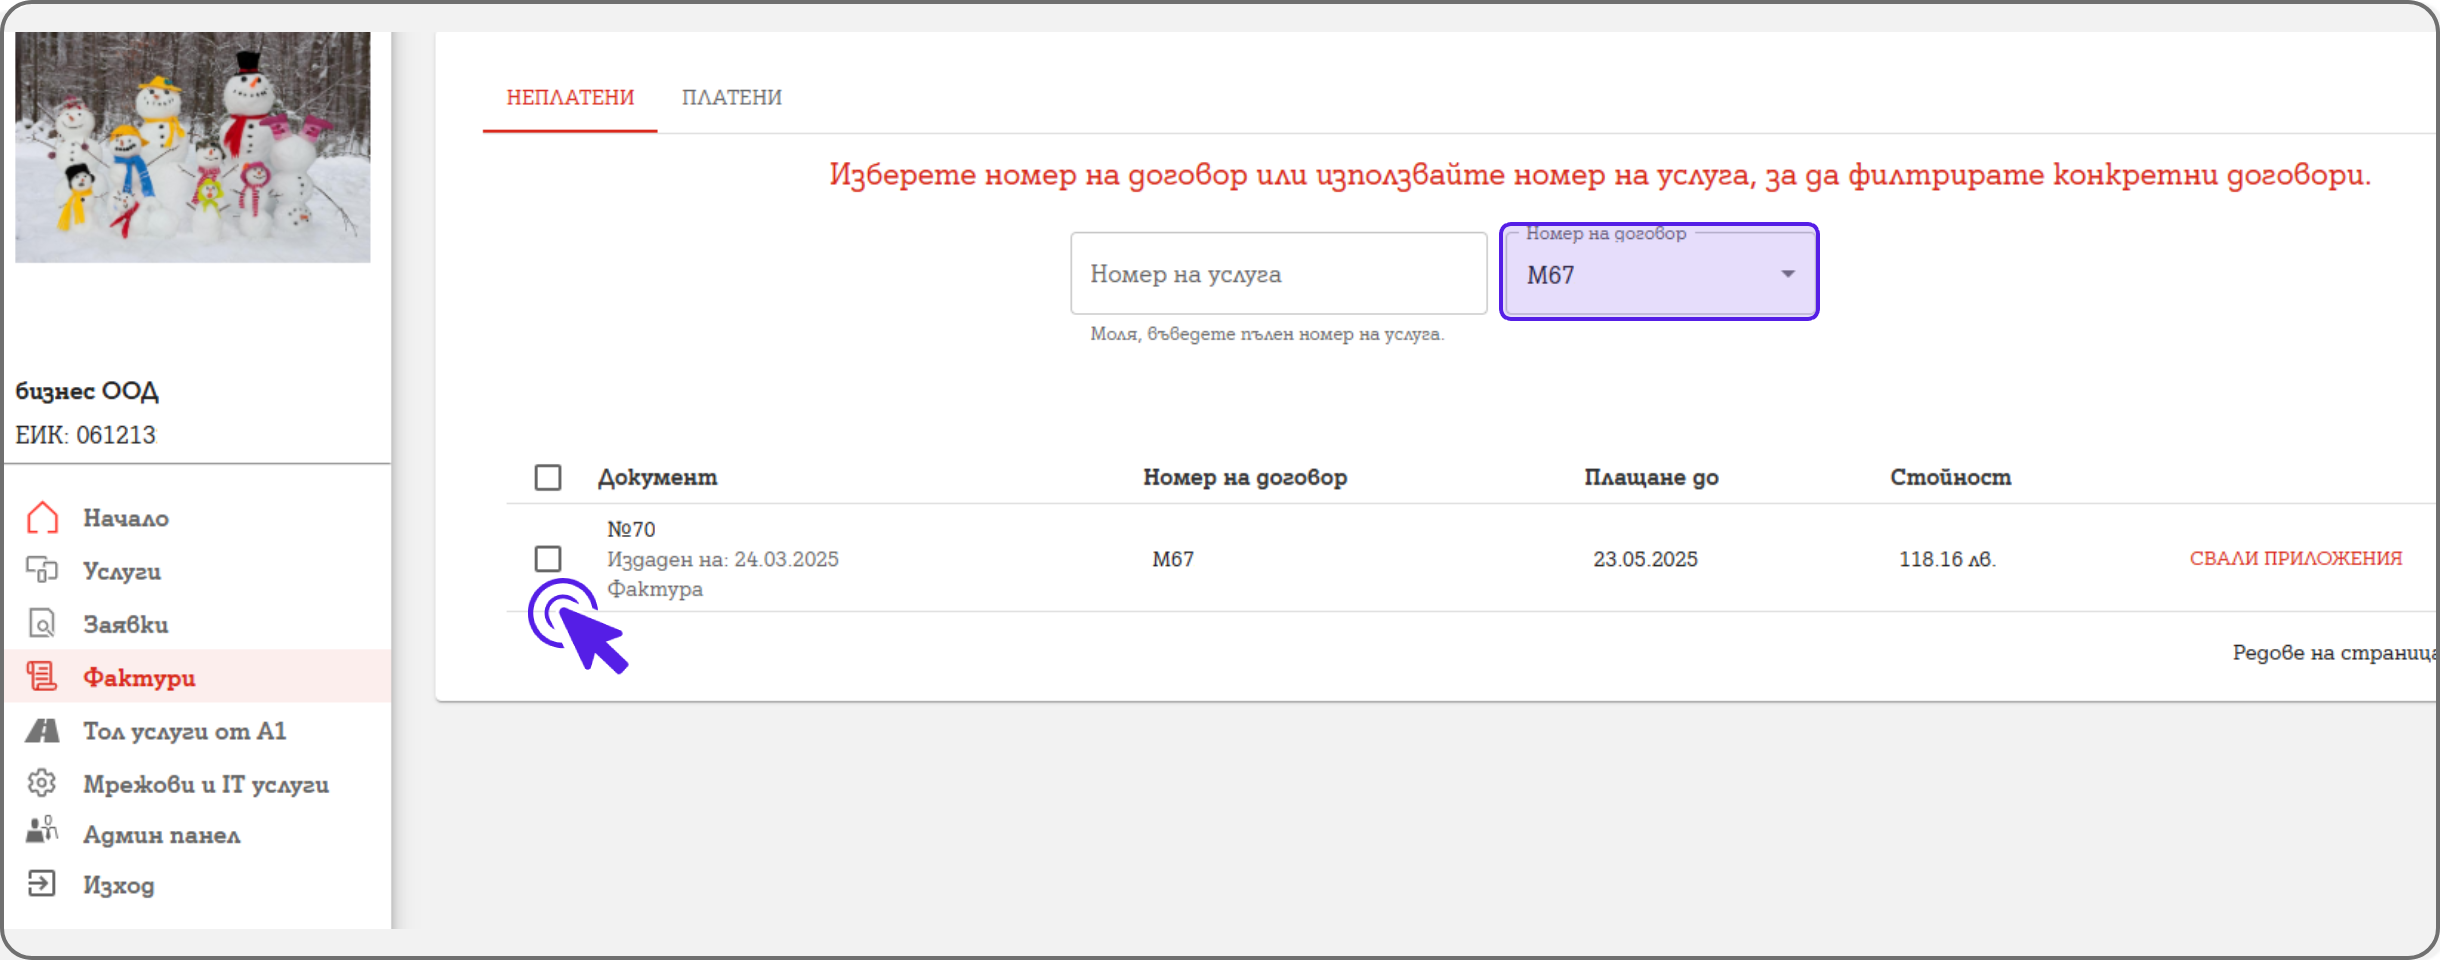Click the Изход logout icon
This screenshot has width=2440, height=960.
tap(42, 884)
